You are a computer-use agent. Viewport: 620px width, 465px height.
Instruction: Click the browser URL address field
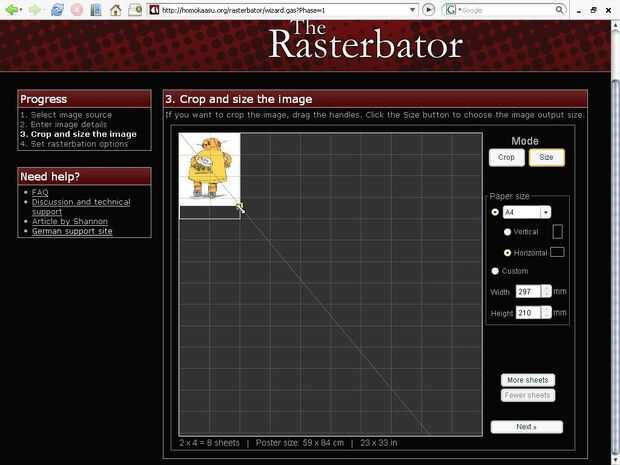coord(283,10)
